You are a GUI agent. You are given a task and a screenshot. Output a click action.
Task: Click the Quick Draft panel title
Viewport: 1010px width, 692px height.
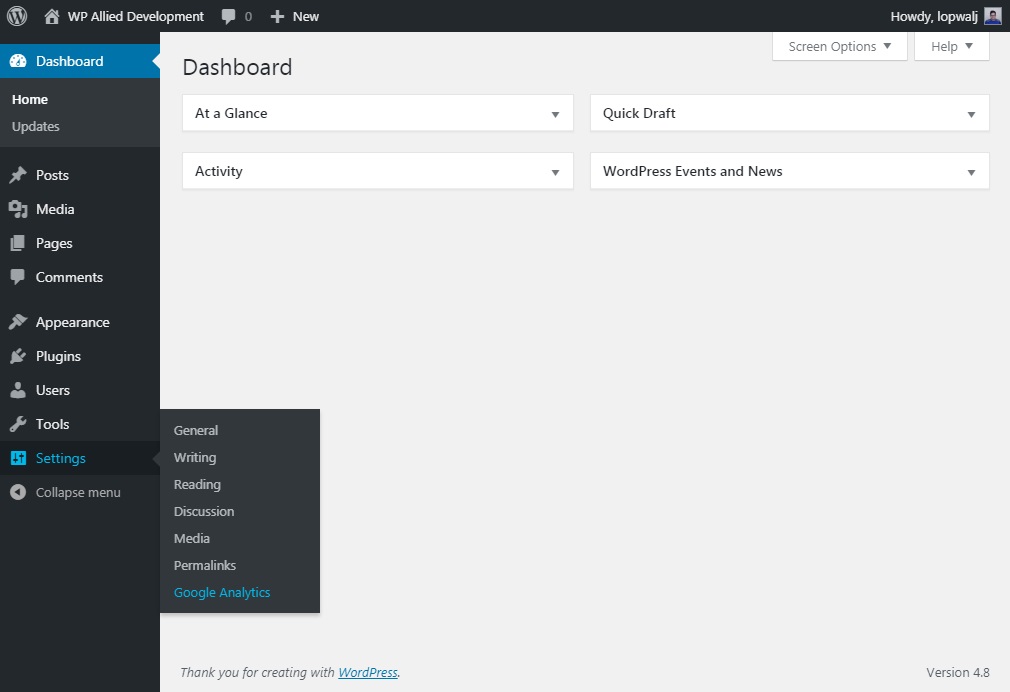[x=639, y=113]
